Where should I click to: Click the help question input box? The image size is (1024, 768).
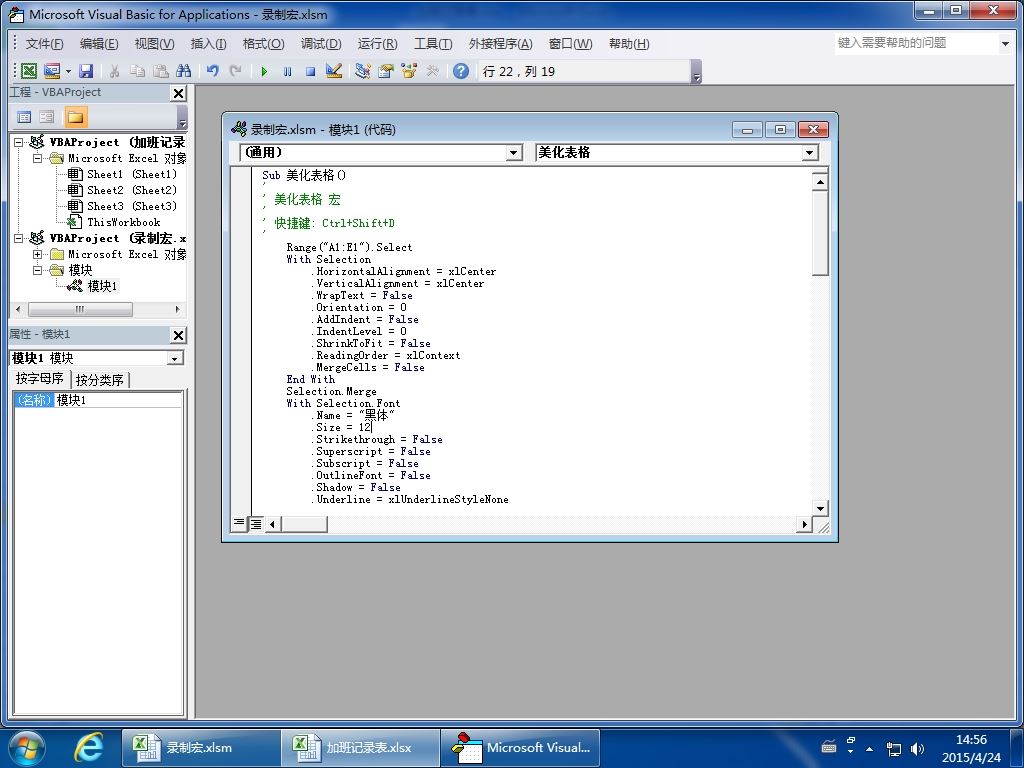(x=916, y=43)
